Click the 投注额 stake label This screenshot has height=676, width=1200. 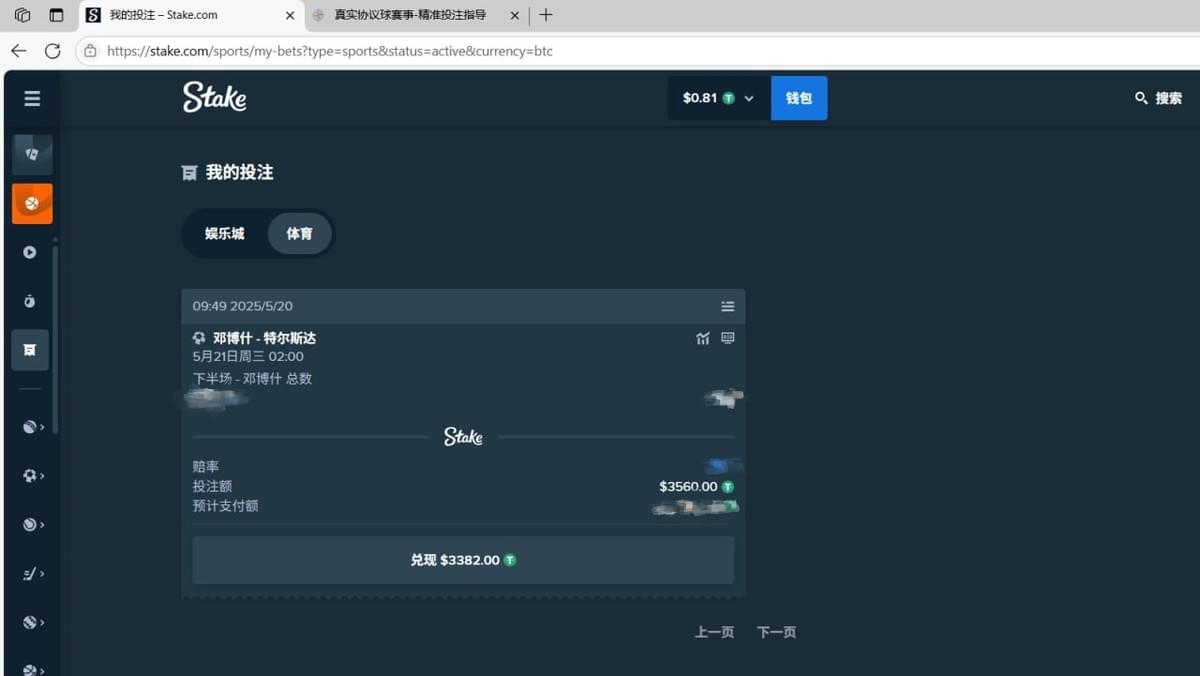pos(212,487)
